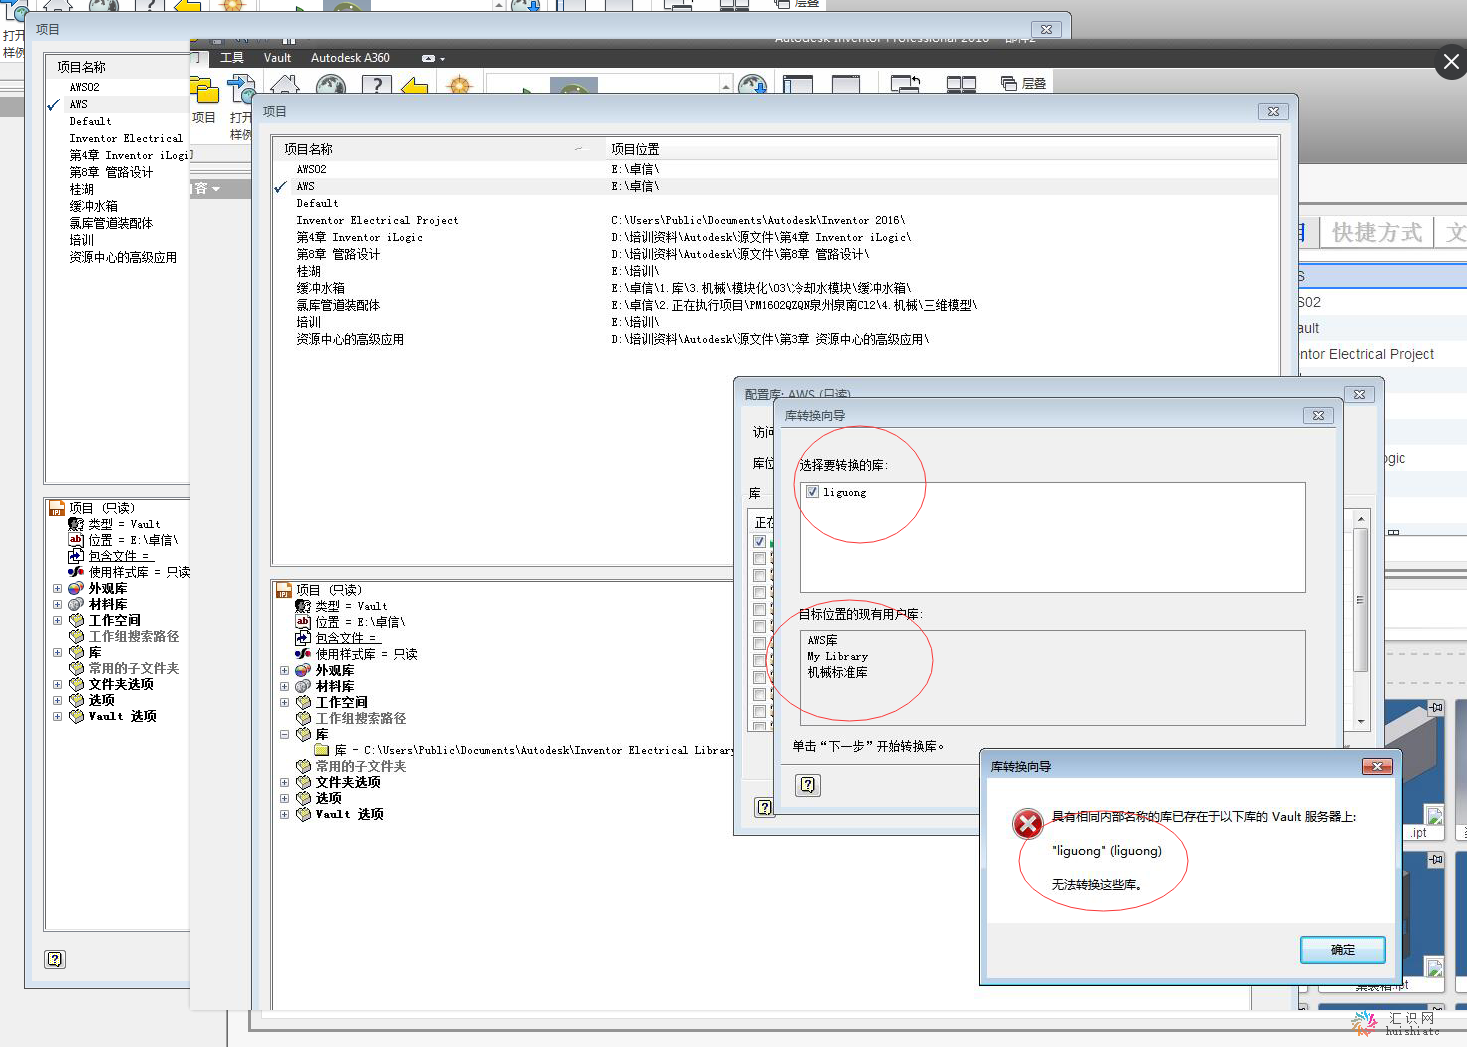Collapse the 库 node in front Projects dialog

point(284,735)
